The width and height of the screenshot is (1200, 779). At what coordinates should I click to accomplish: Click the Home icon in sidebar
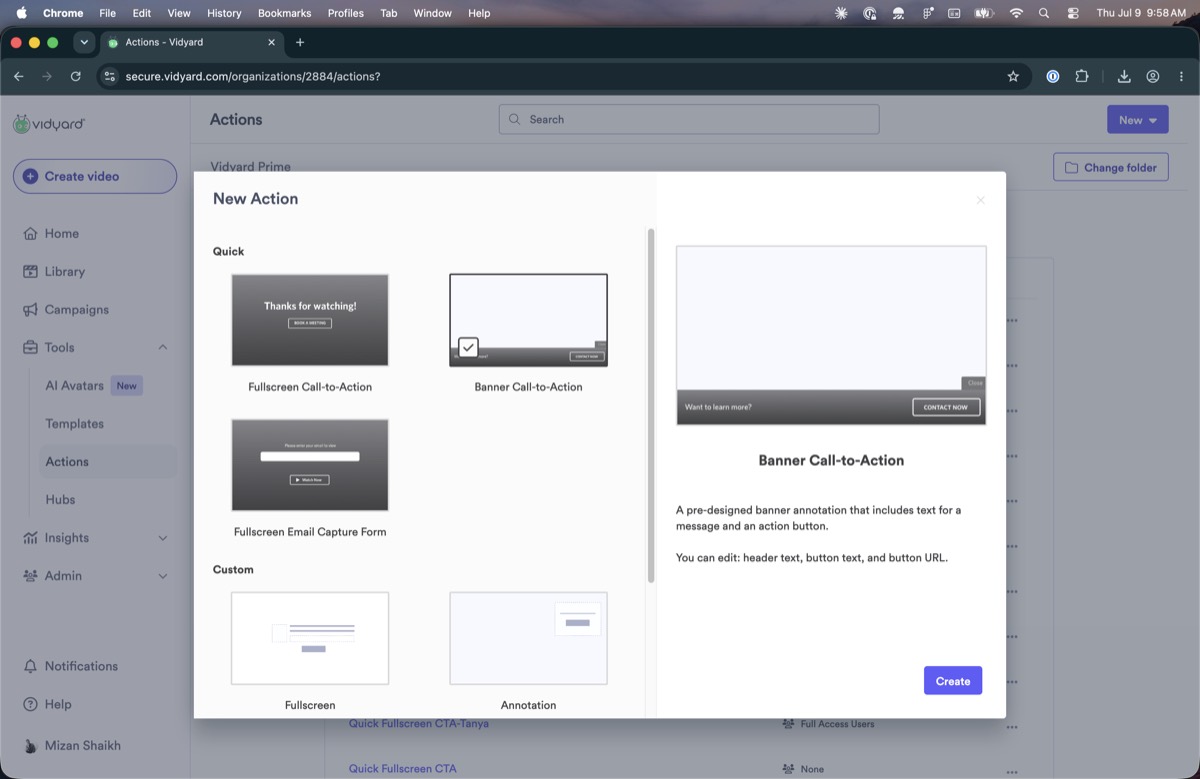30,234
